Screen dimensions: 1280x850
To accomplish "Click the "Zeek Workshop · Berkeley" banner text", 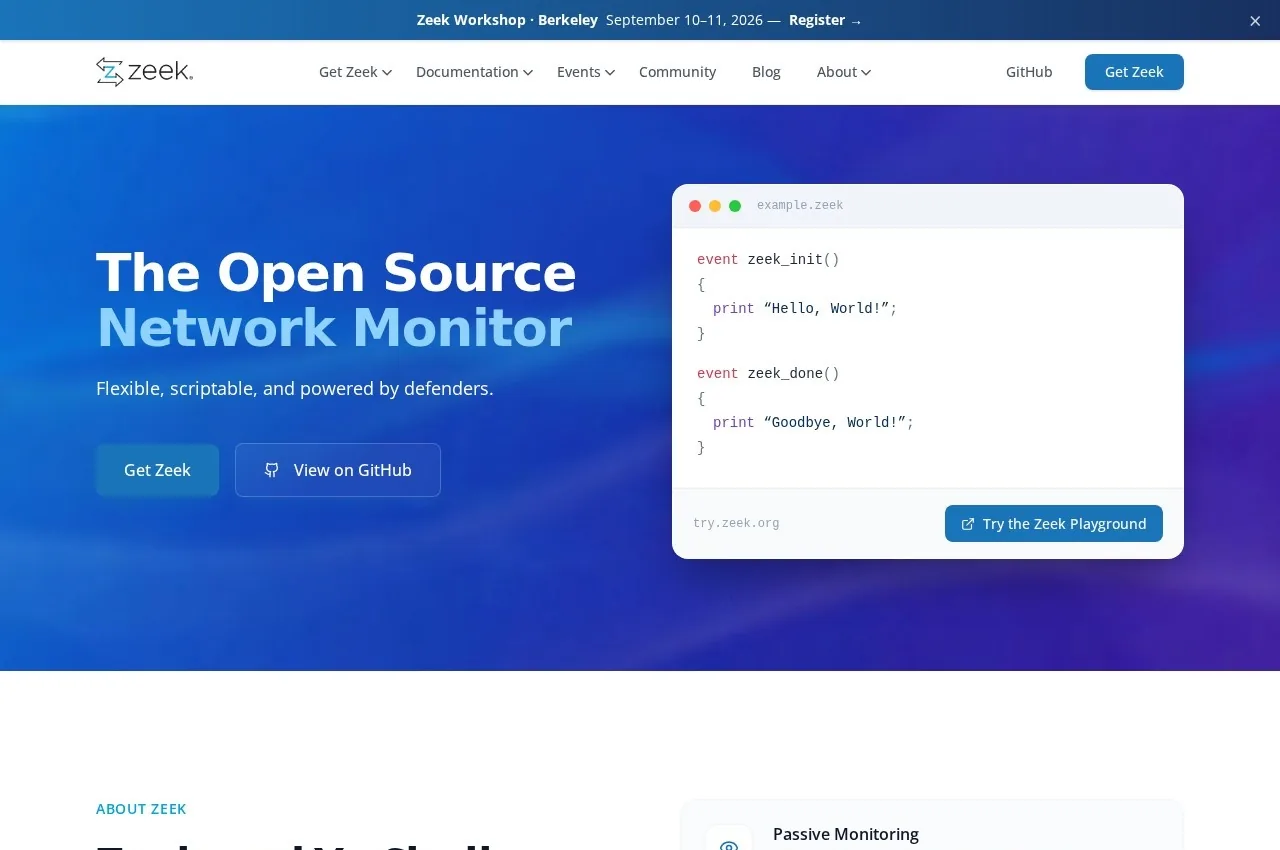I will click(x=507, y=20).
